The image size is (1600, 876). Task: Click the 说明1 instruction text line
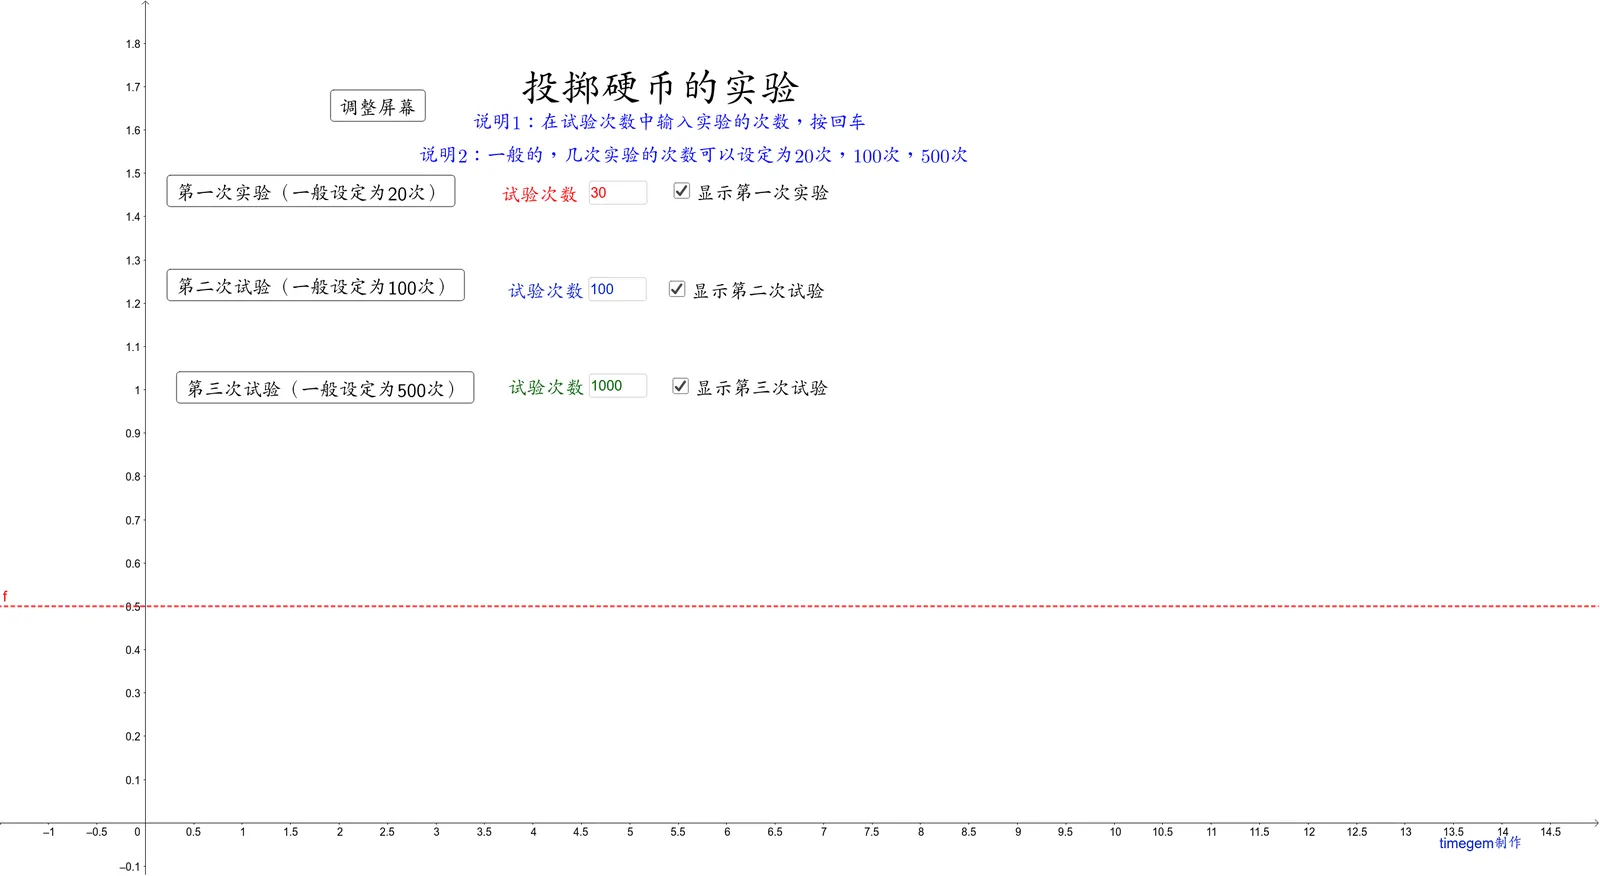[670, 122]
